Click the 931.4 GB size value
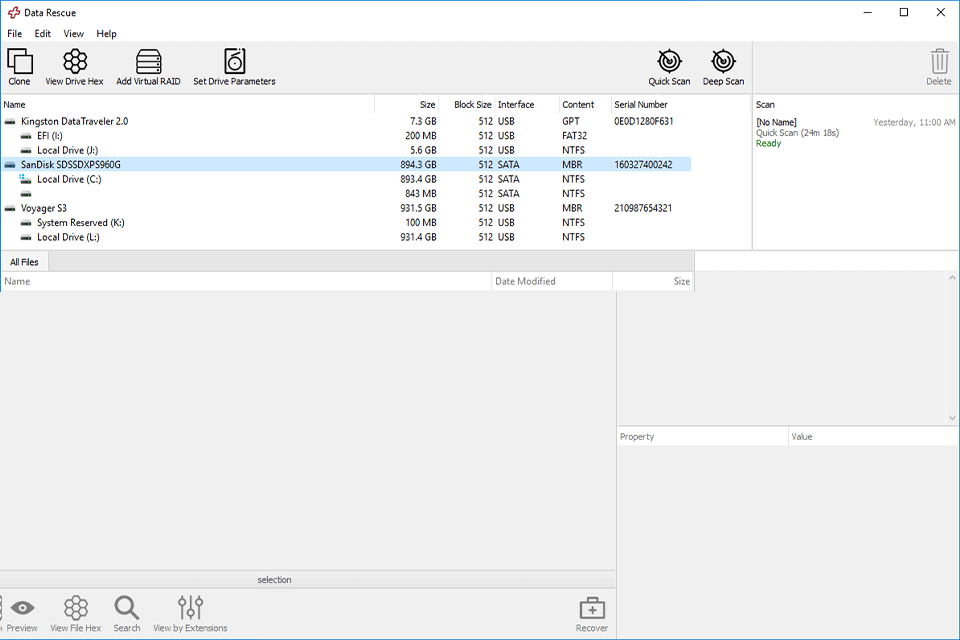The image size is (960, 640). point(418,238)
